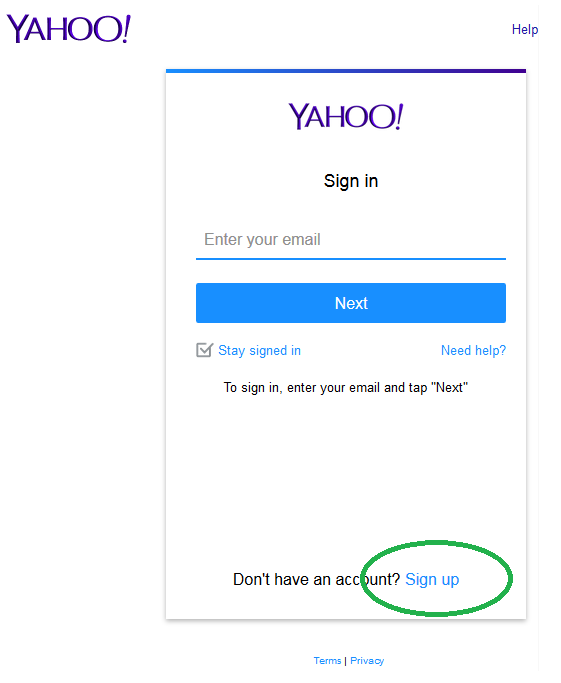Open the Terms link in footer
This screenshot has width=561, height=683.
[328, 661]
